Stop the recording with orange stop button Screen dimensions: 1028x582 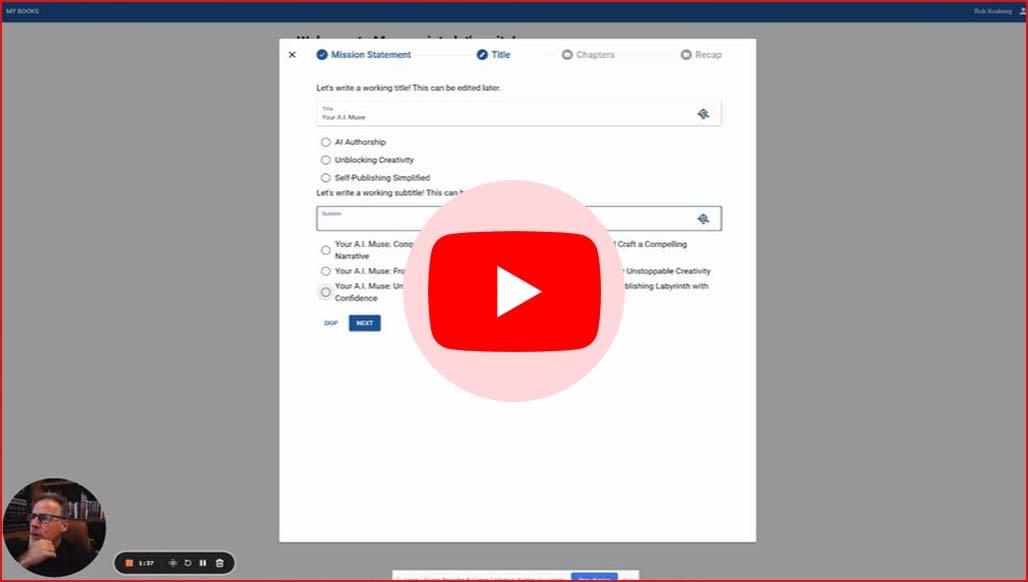[x=129, y=563]
